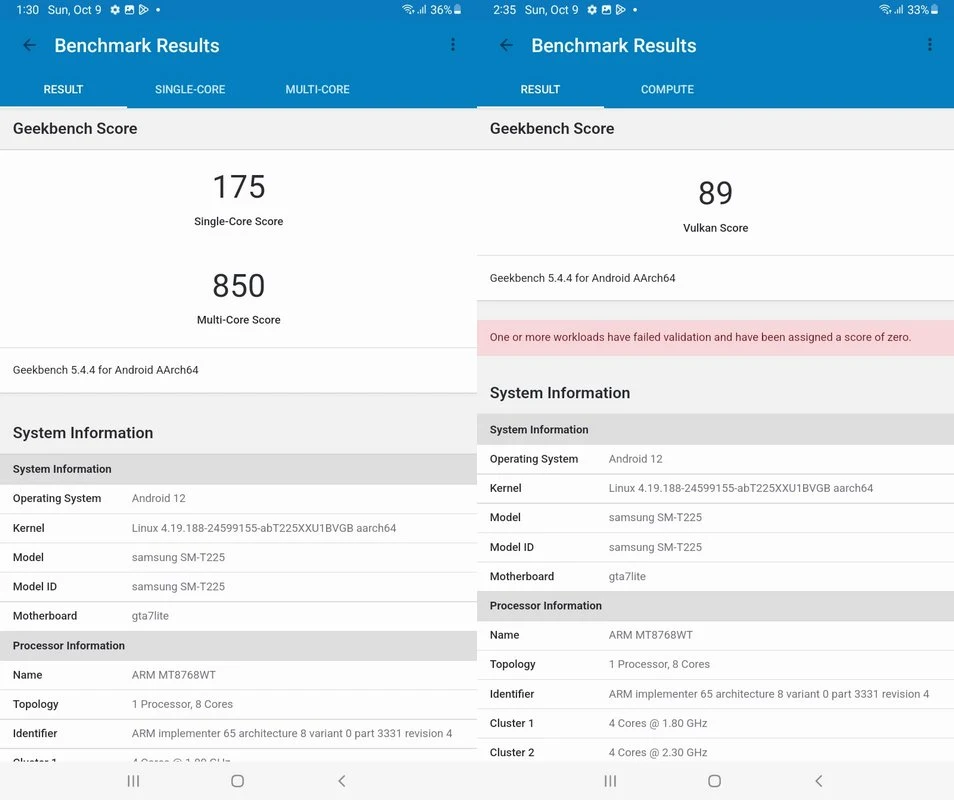
Task: Tap gta7lite motherboard value on right
Action: (627, 576)
